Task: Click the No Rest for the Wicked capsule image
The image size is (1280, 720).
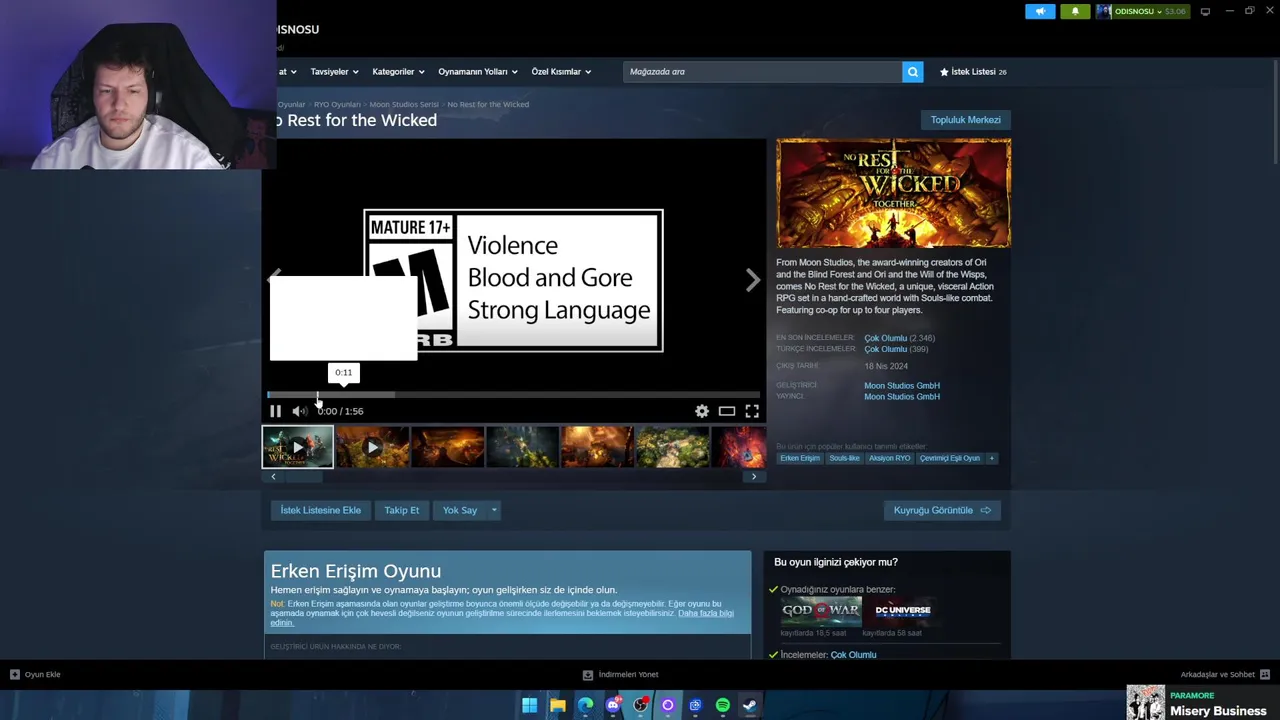Action: pyautogui.click(x=893, y=193)
